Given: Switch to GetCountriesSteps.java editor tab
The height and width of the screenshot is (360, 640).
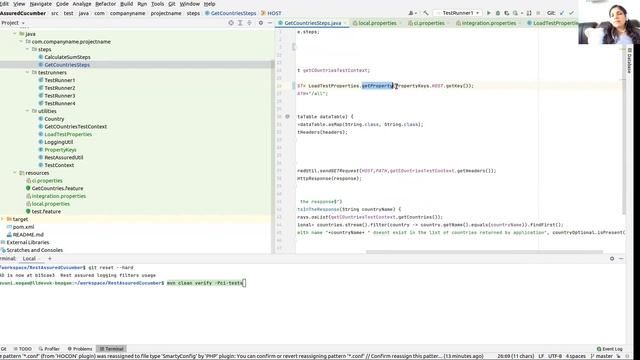Looking at the screenshot, I should pos(313,23).
